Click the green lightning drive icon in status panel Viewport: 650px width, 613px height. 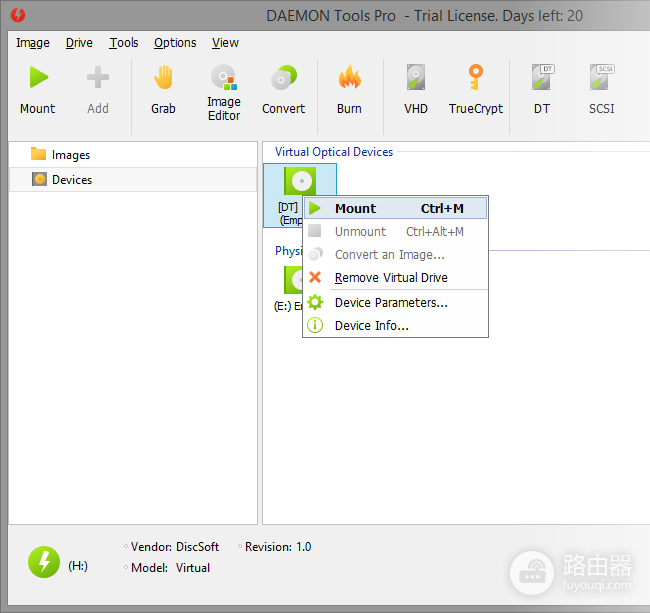[44, 562]
